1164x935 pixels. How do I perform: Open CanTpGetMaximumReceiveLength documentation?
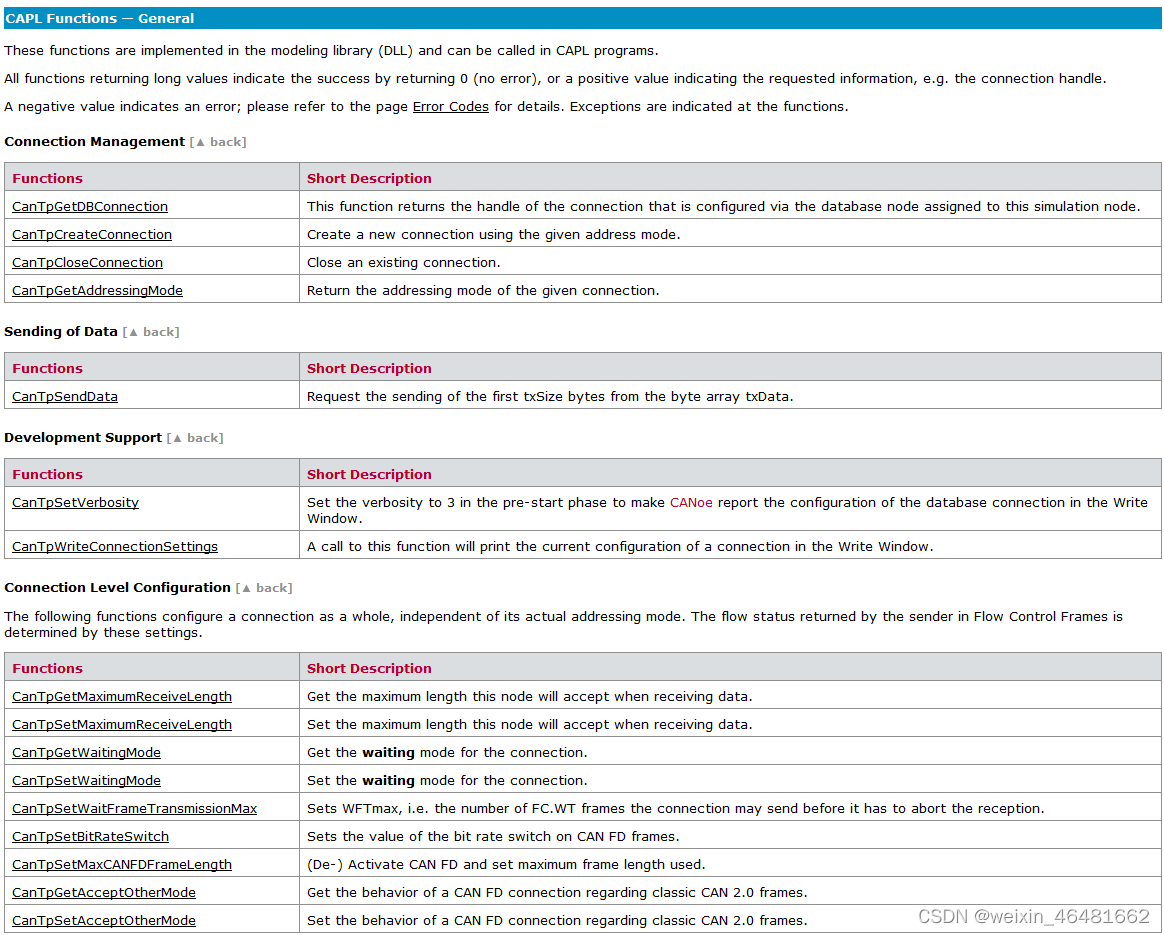[121, 696]
